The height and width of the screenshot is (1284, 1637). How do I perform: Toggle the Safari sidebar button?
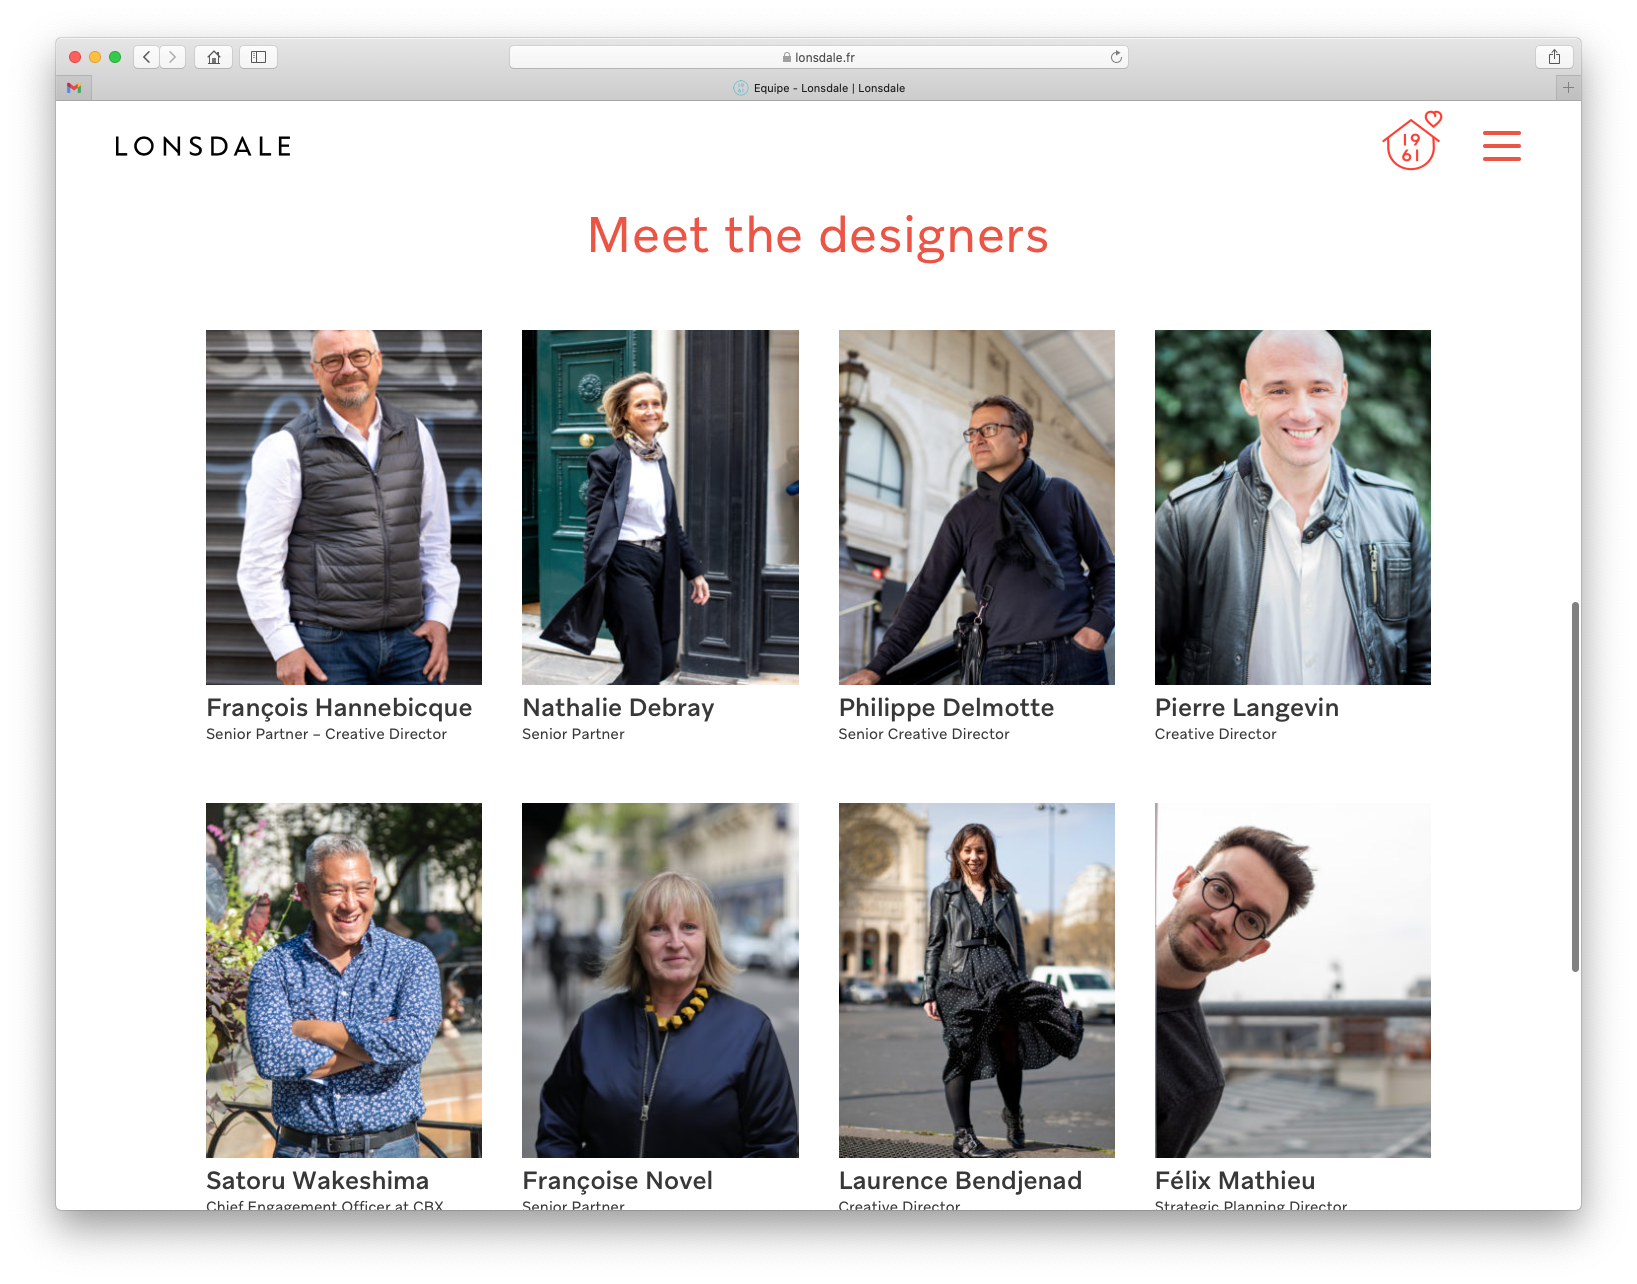point(258,57)
